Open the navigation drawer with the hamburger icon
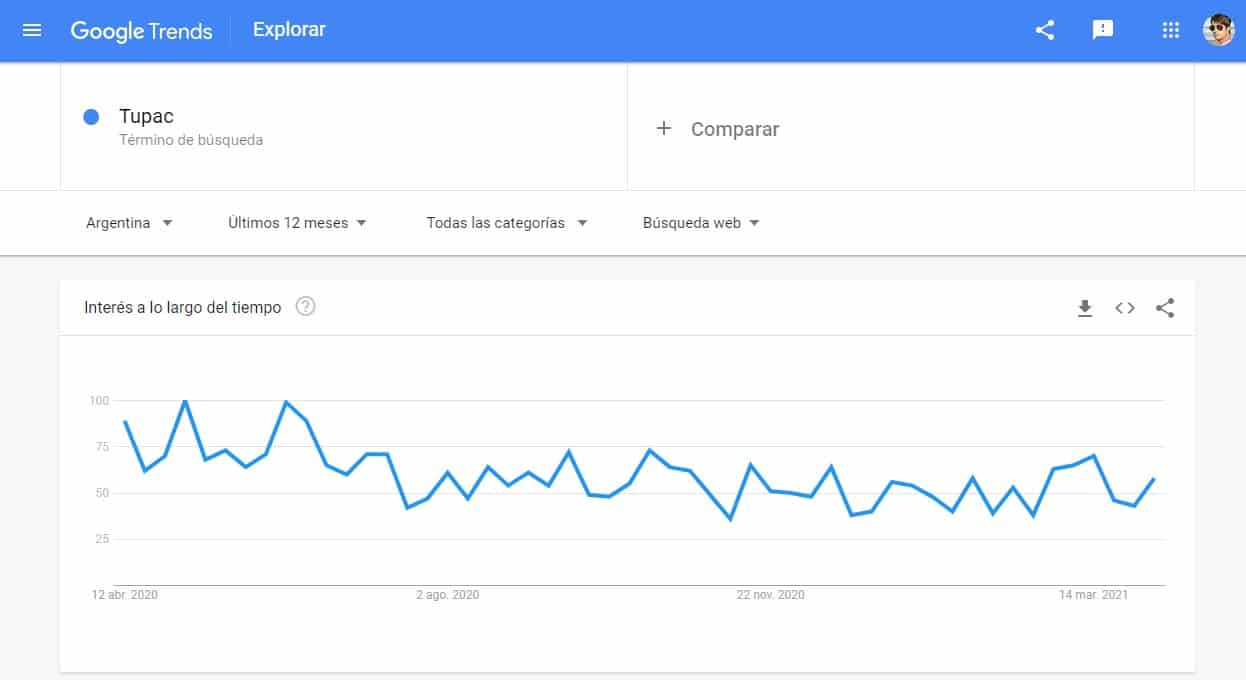Viewport: 1246px width, 680px height. click(x=31, y=29)
